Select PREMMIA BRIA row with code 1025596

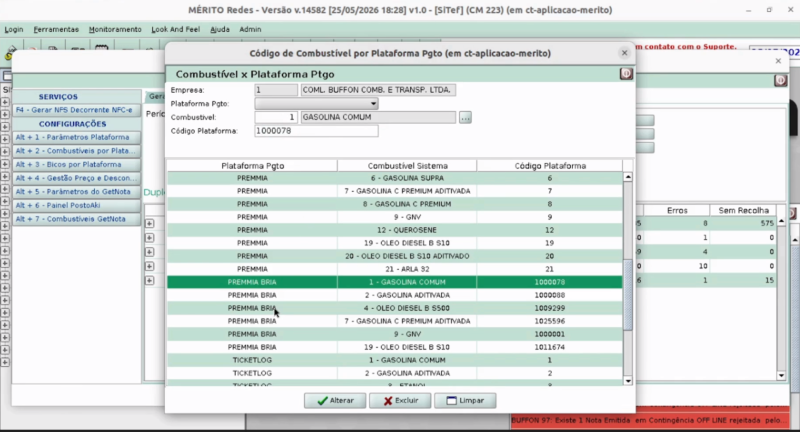click(394, 321)
